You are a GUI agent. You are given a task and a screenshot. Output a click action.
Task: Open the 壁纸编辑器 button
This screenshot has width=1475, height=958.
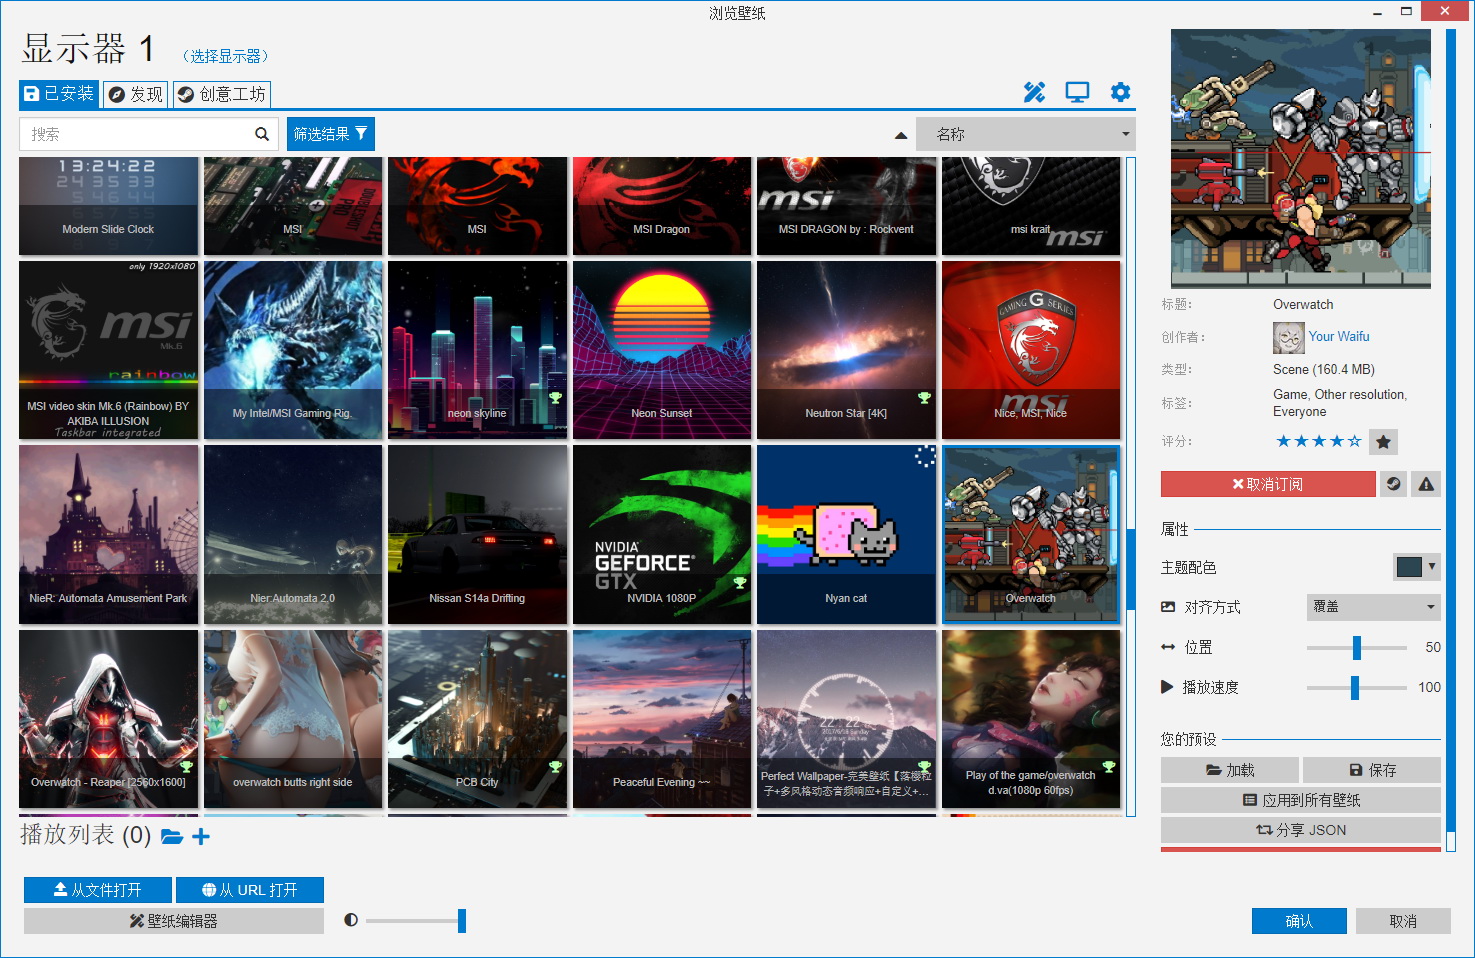tap(174, 921)
